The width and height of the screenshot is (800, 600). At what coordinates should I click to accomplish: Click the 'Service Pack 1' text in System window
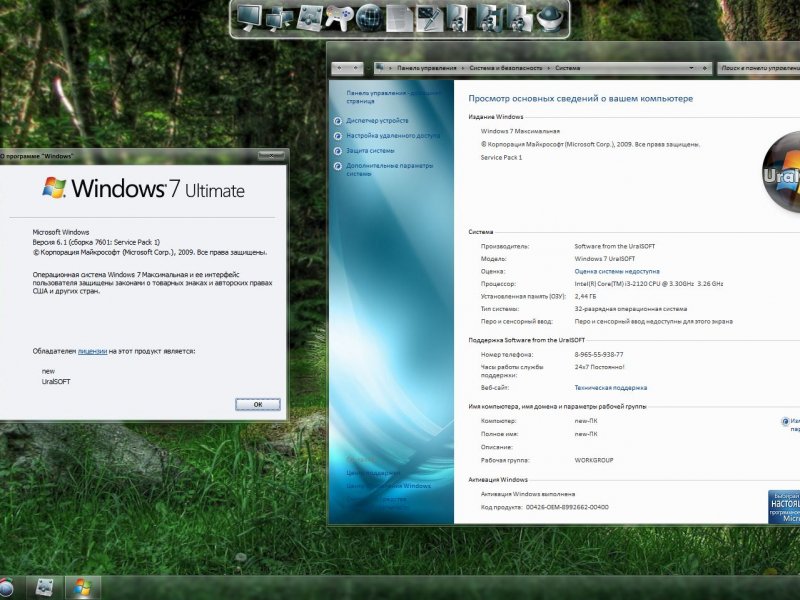pos(501,158)
